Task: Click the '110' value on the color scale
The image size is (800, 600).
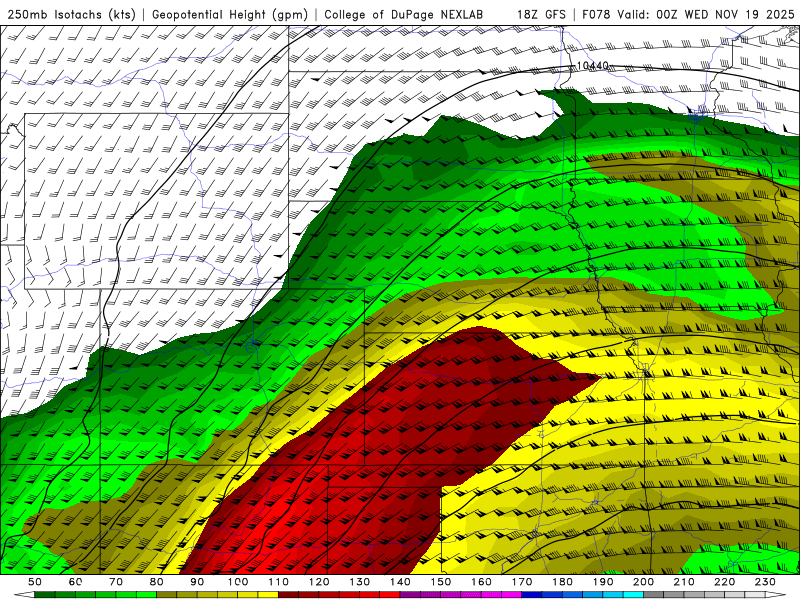Action: (x=279, y=582)
